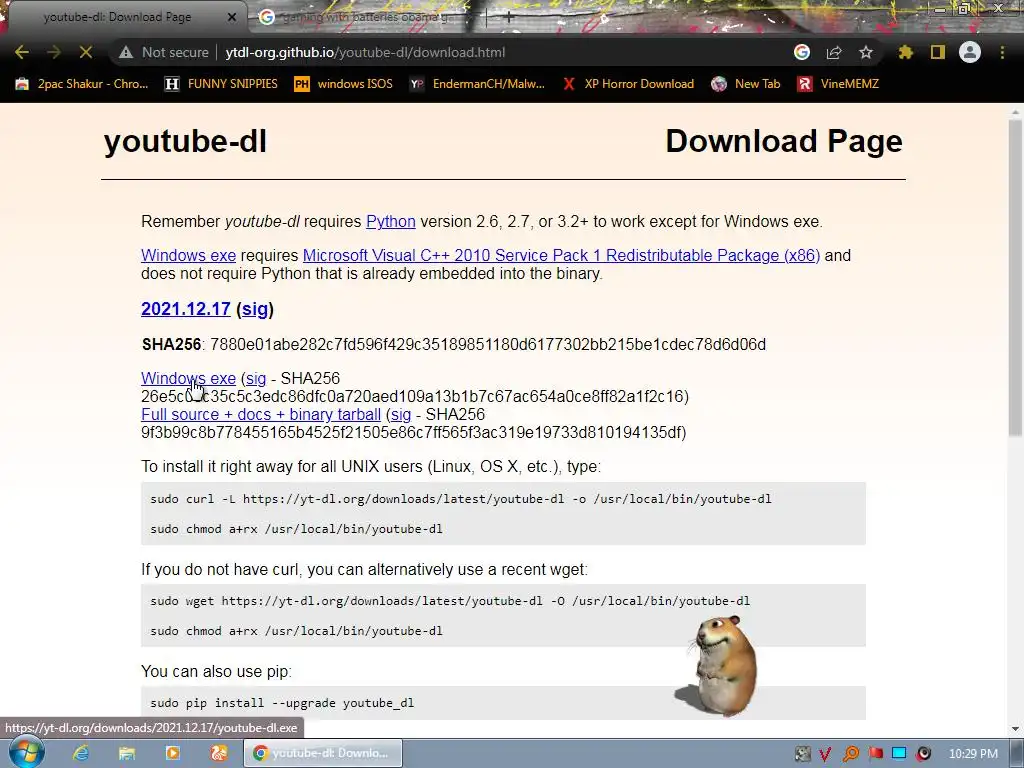1024x768 pixels.
Task: Open the EndermanCH/Malw... bookmark
Action: (x=477, y=84)
